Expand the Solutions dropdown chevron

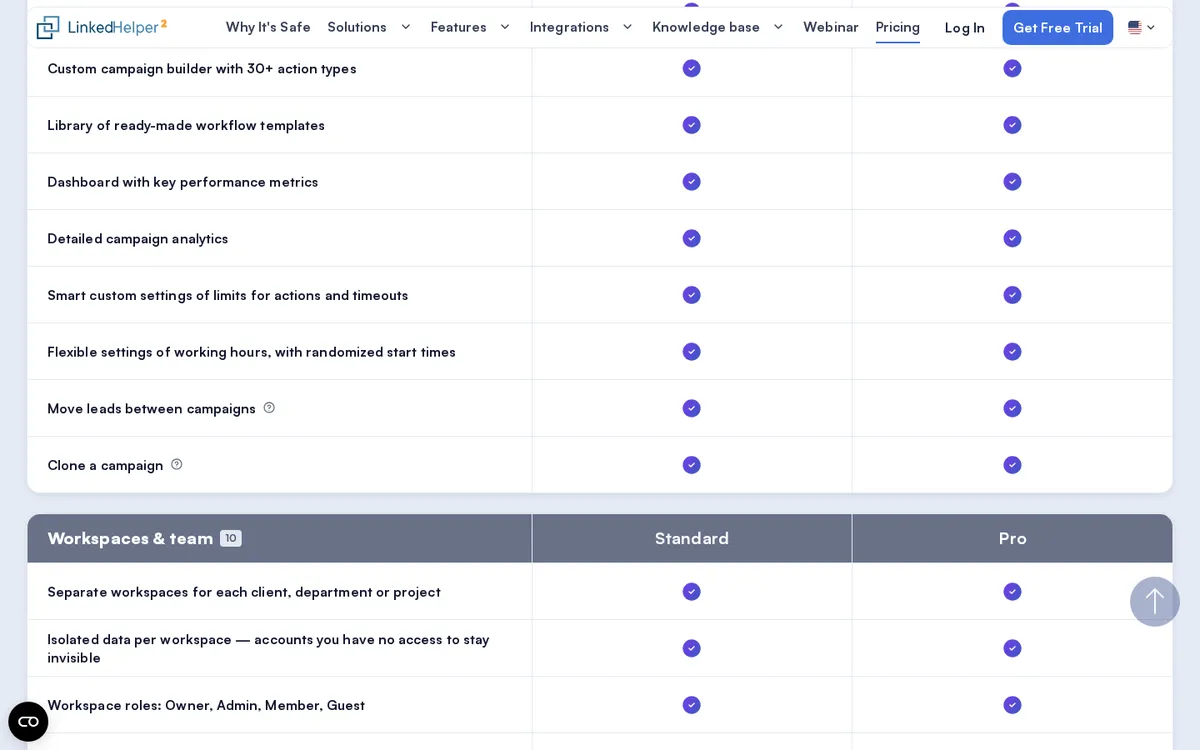[x=405, y=27]
